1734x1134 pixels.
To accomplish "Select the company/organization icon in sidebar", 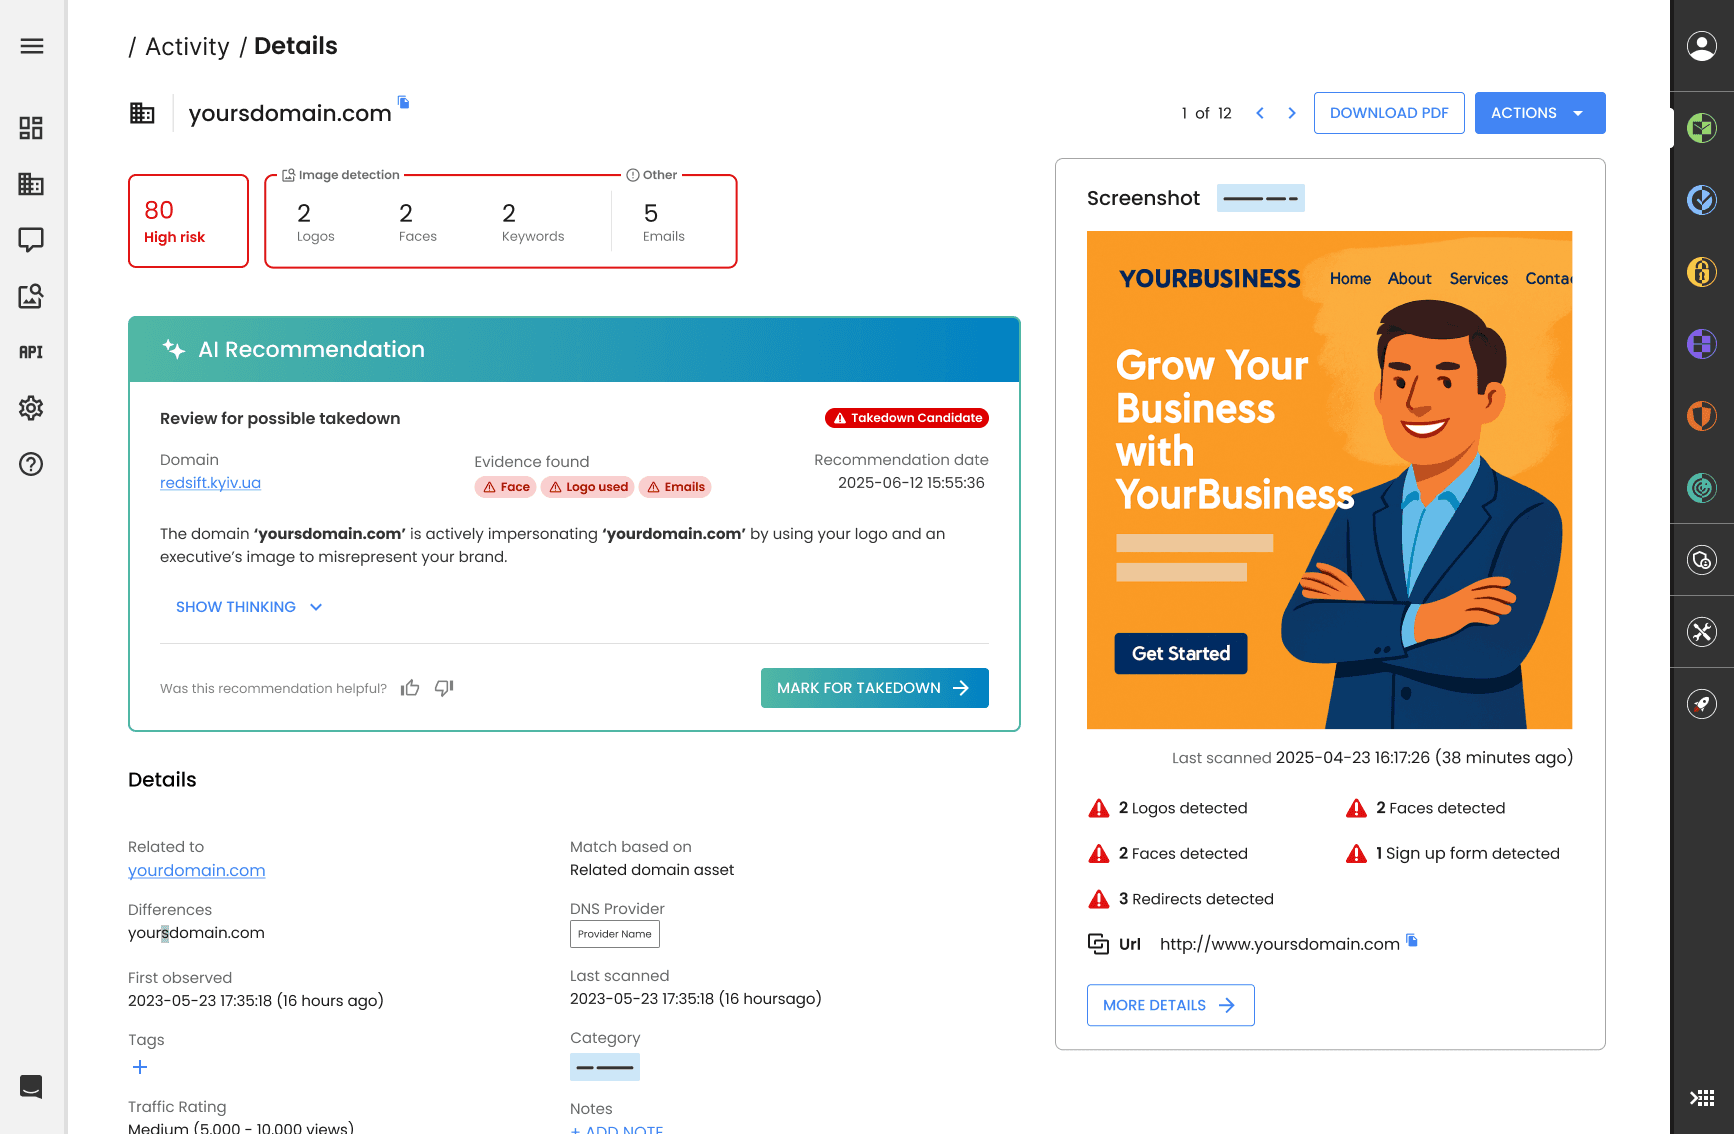I will click(31, 184).
